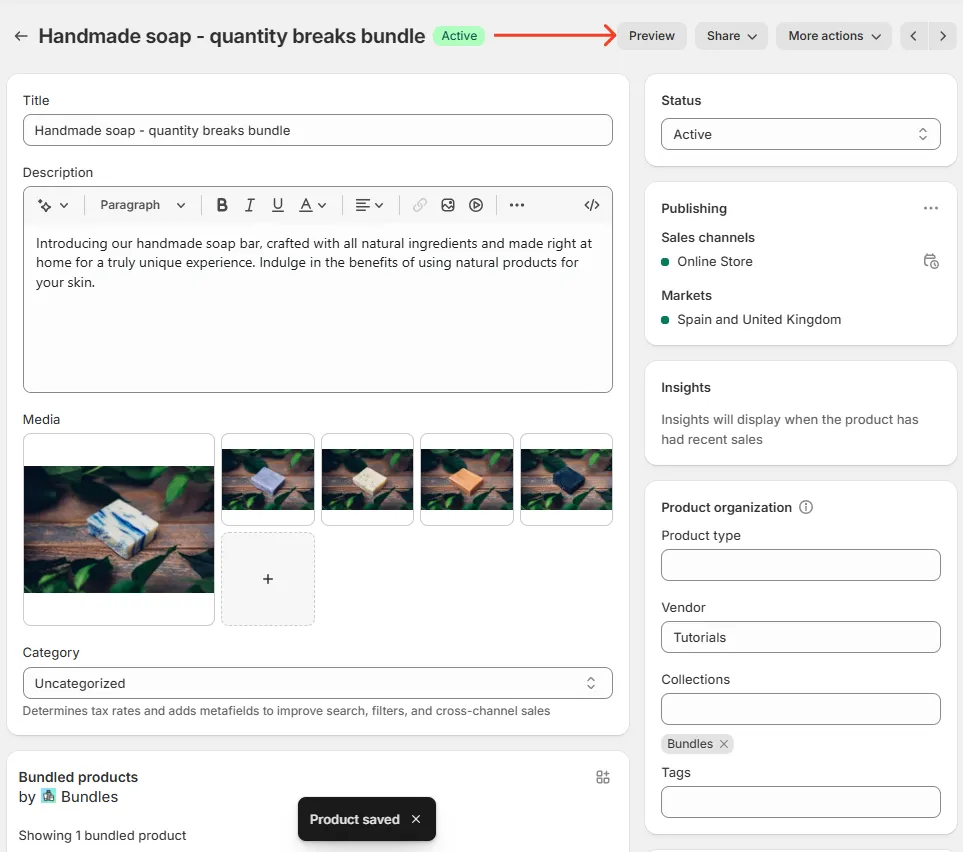Screen dimensions: 963x852
Task: Select the orange soap media thumbnail
Action: tap(466, 479)
